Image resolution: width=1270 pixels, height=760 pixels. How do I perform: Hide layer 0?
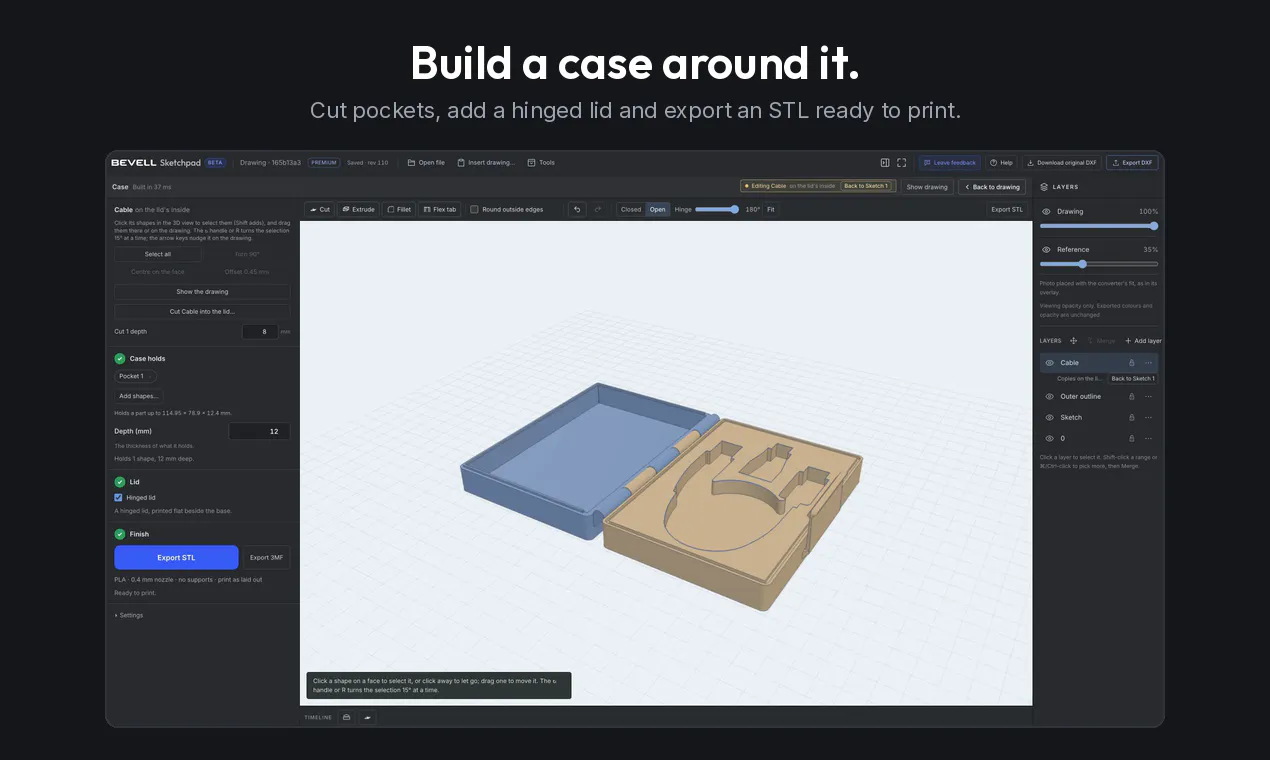click(x=1049, y=439)
